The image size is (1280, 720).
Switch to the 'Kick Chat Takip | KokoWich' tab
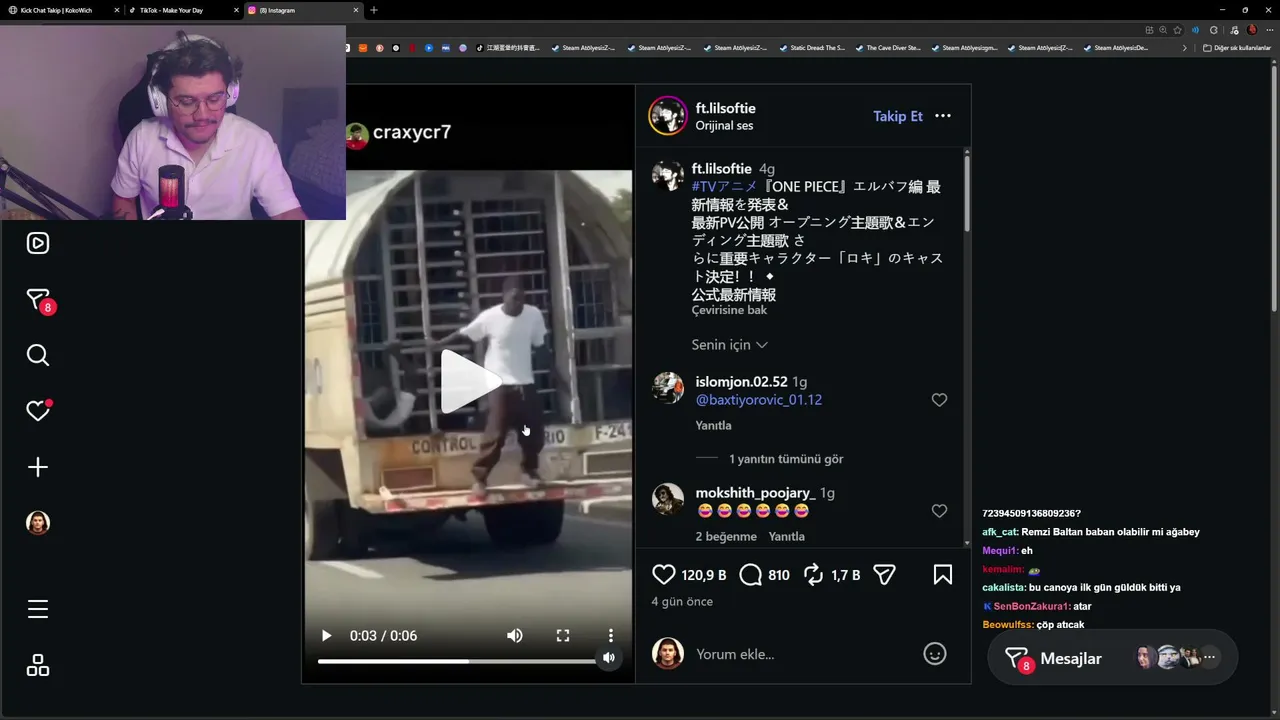[x=60, y=10]
